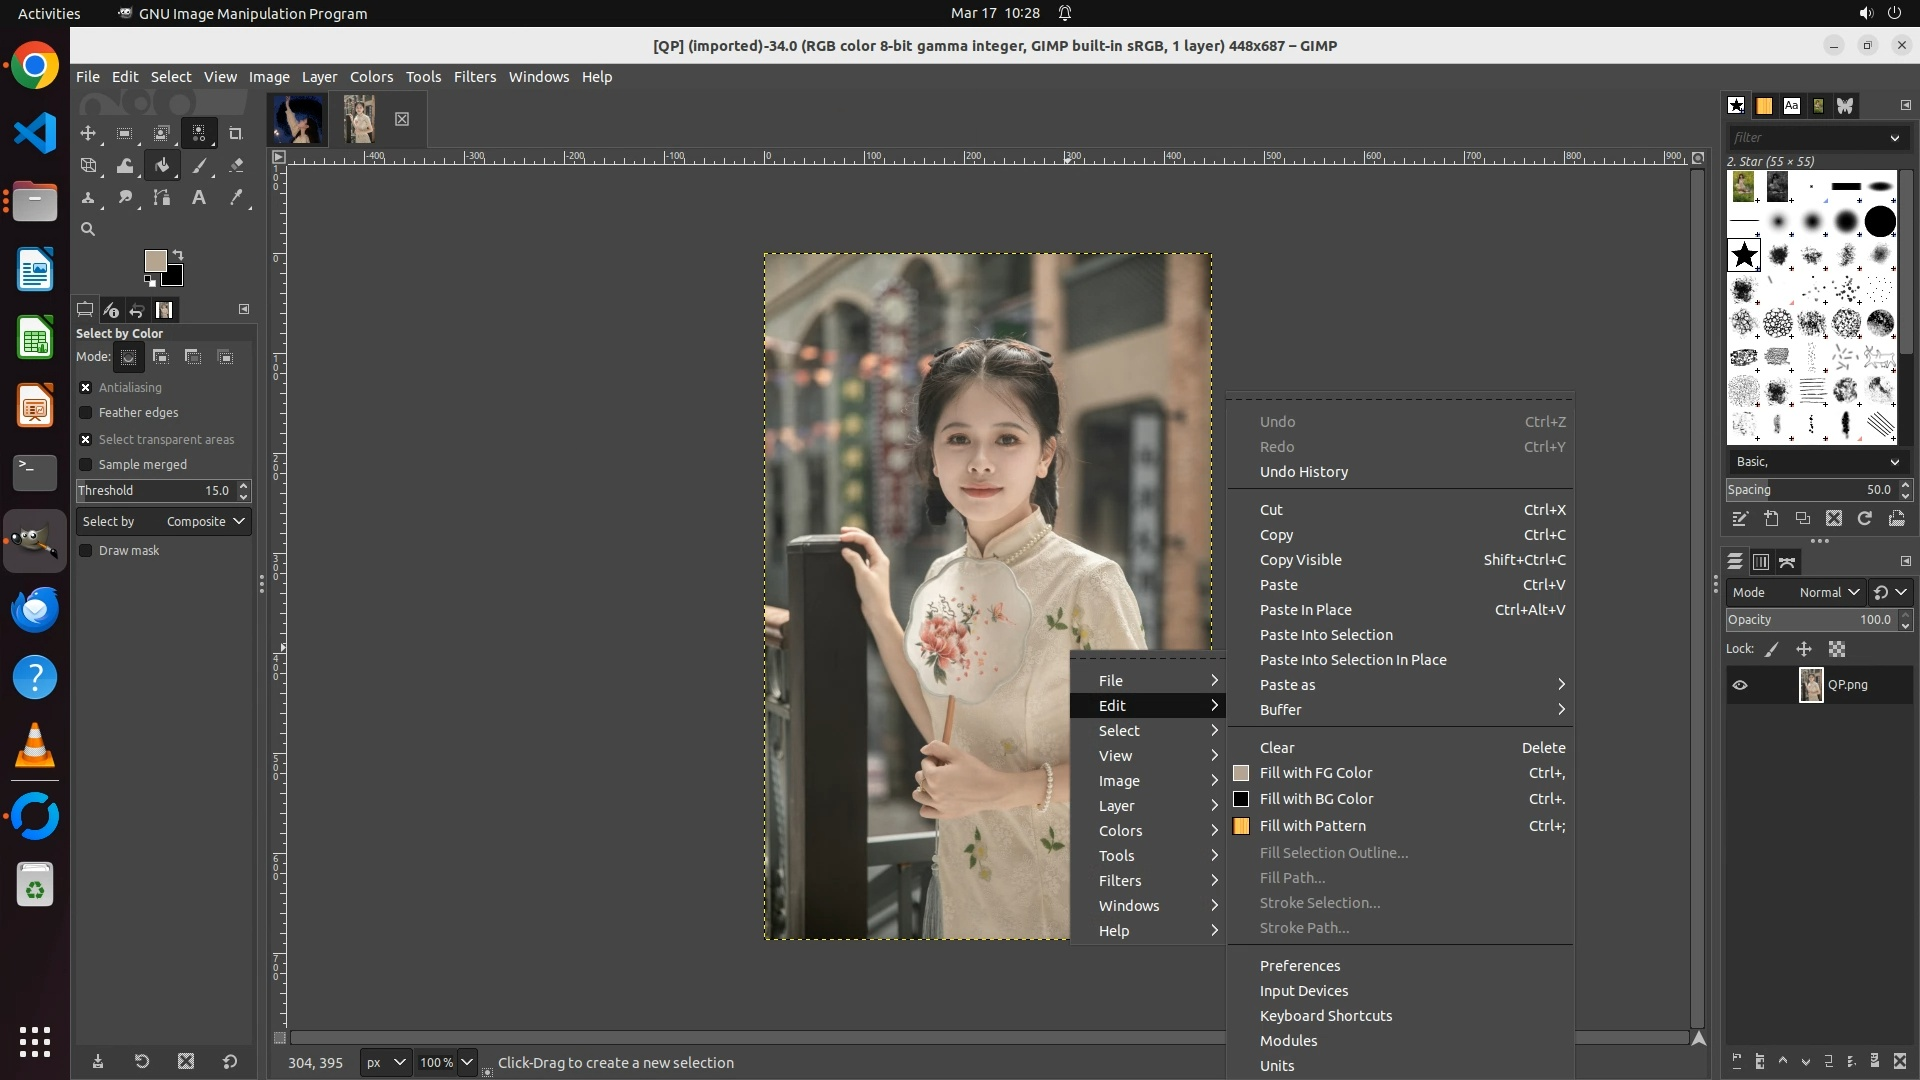Select the Text tool
Screen dimensions: 1920x1080
(x=199, y=198)
